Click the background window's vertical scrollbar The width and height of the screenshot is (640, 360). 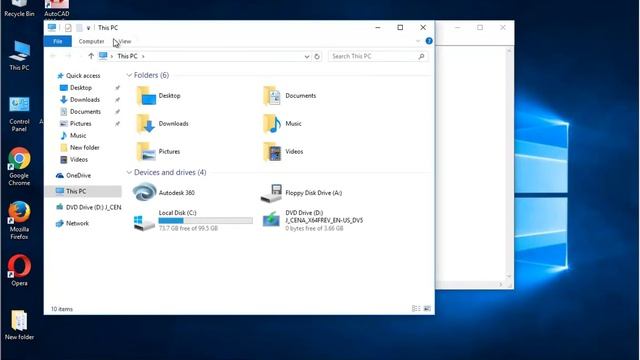(509, 163)
